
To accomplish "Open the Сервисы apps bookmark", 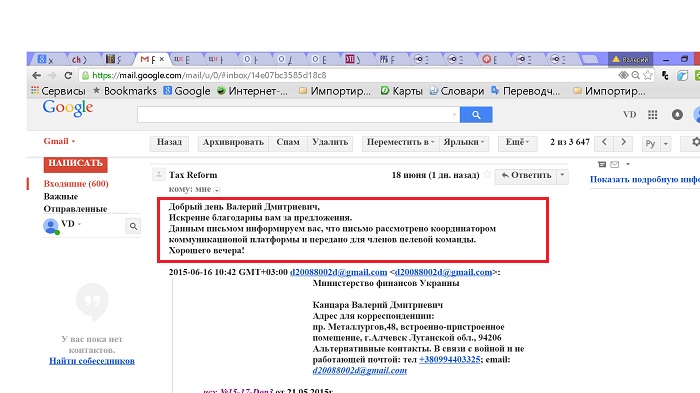I will pos(58,91).
